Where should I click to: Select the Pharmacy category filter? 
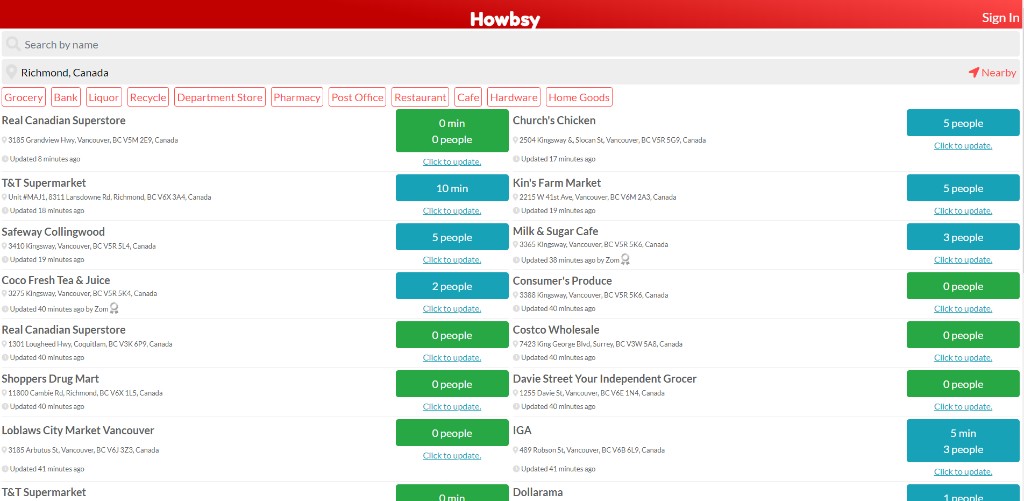click(x=297, y=98)
